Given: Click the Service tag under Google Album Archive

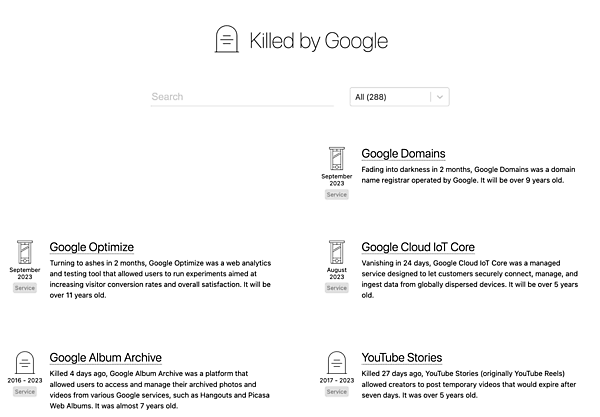Looking at the screenshot, I should [x=25, y=392].
